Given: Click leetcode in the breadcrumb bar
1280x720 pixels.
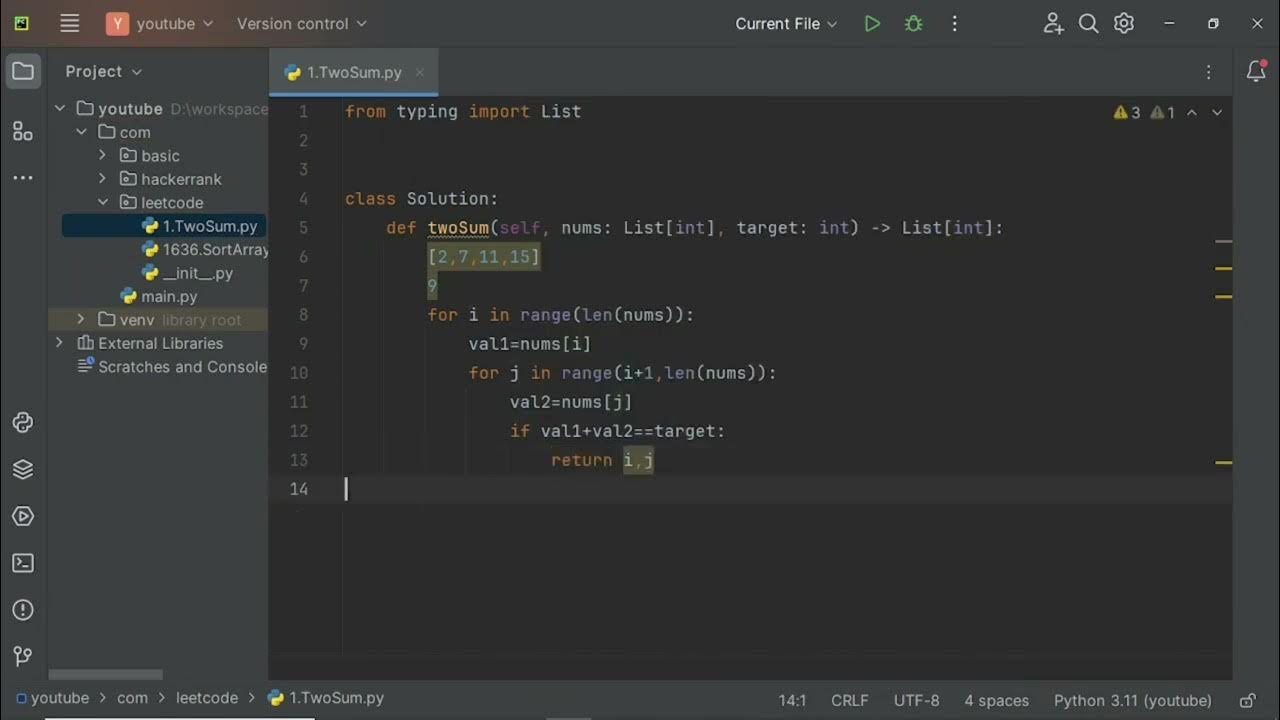Looking at the screenshot, I should pos(207,699).
